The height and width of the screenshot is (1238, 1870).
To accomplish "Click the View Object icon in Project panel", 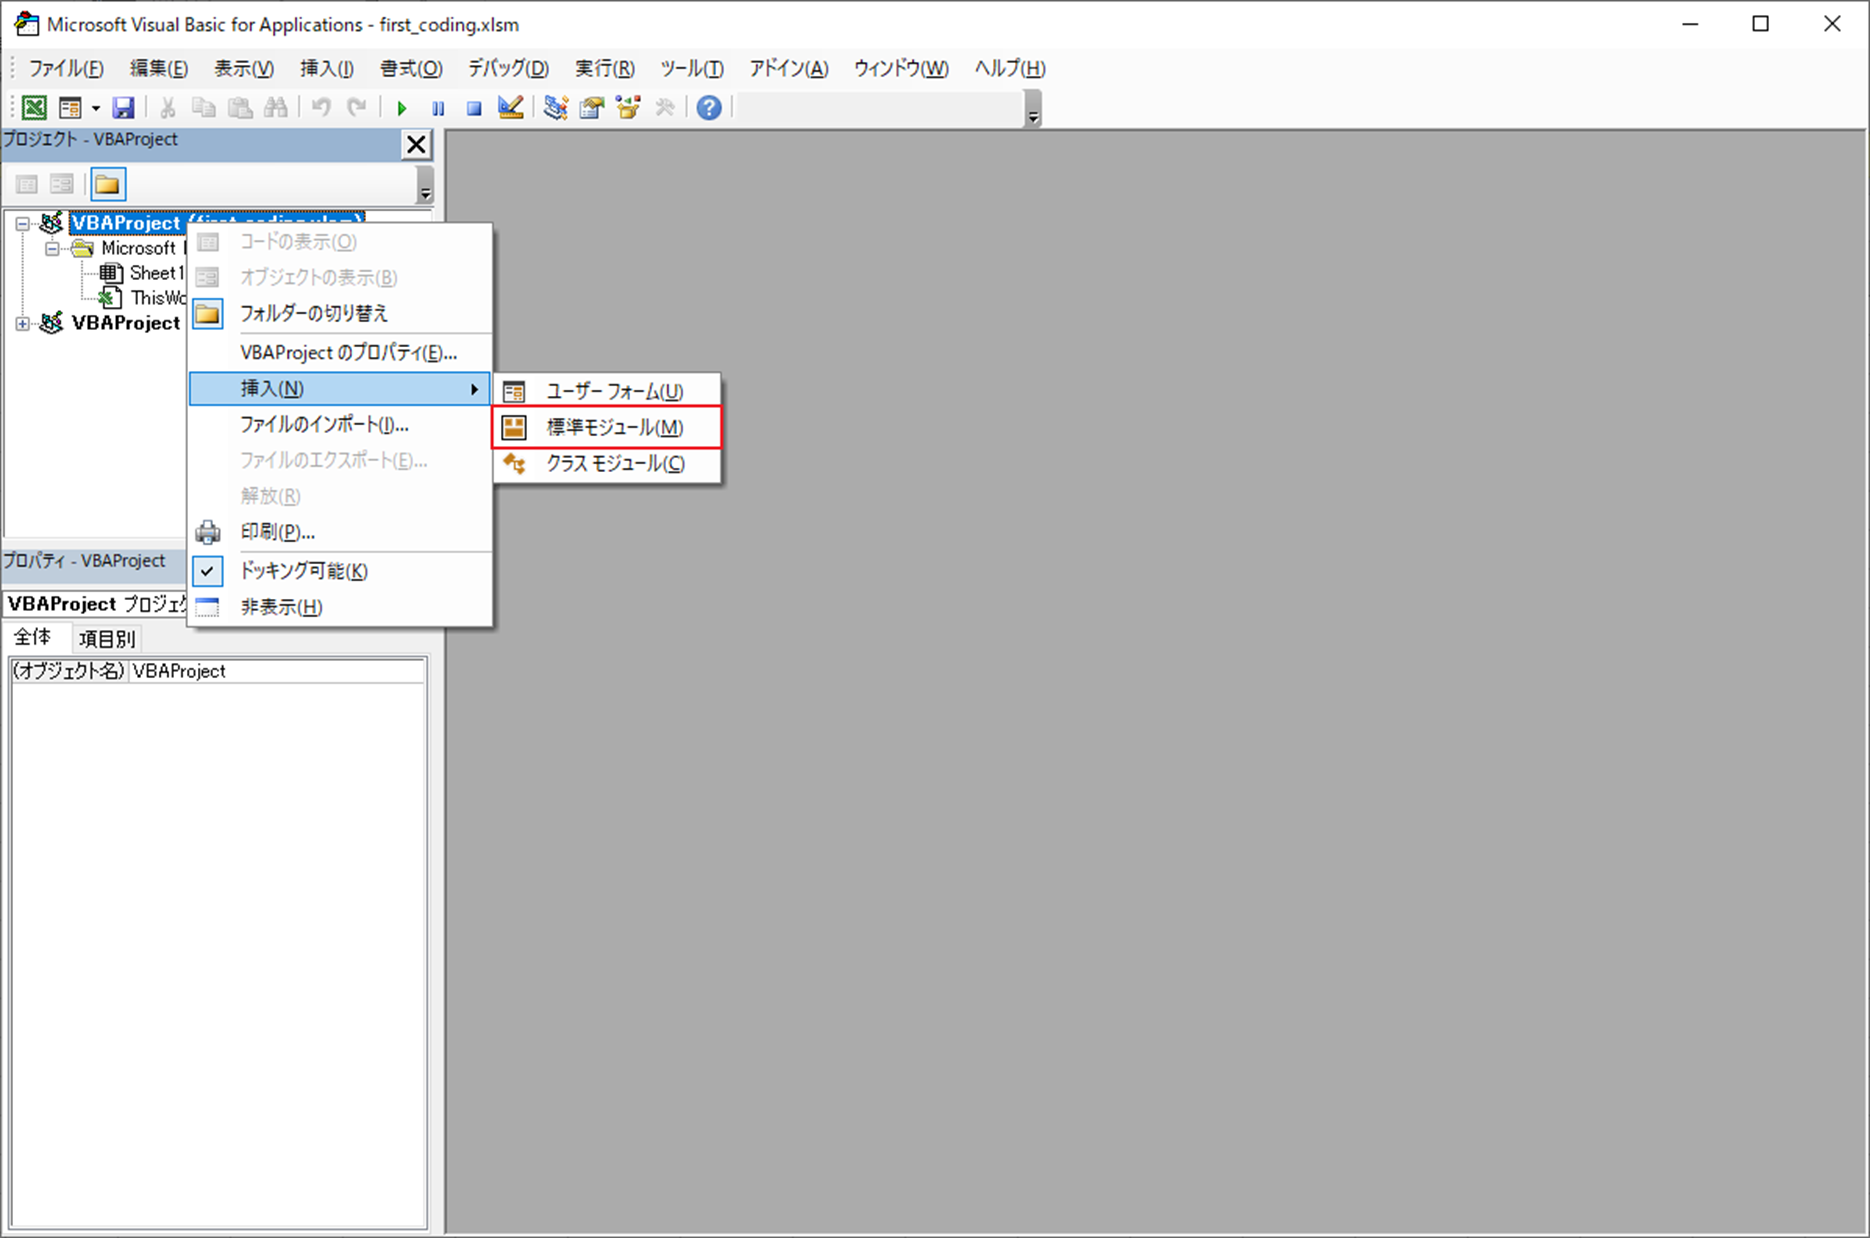I will pos(62,184).
